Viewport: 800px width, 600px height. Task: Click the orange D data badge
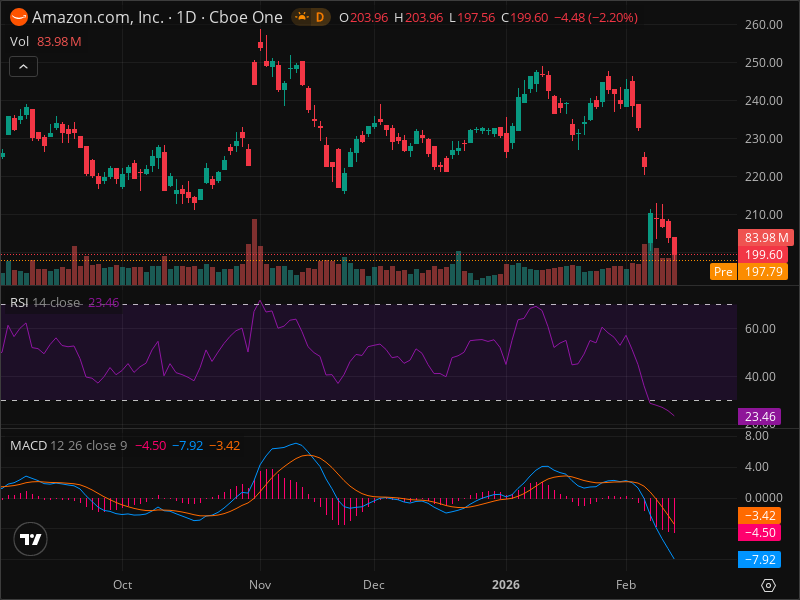[320, 17]
